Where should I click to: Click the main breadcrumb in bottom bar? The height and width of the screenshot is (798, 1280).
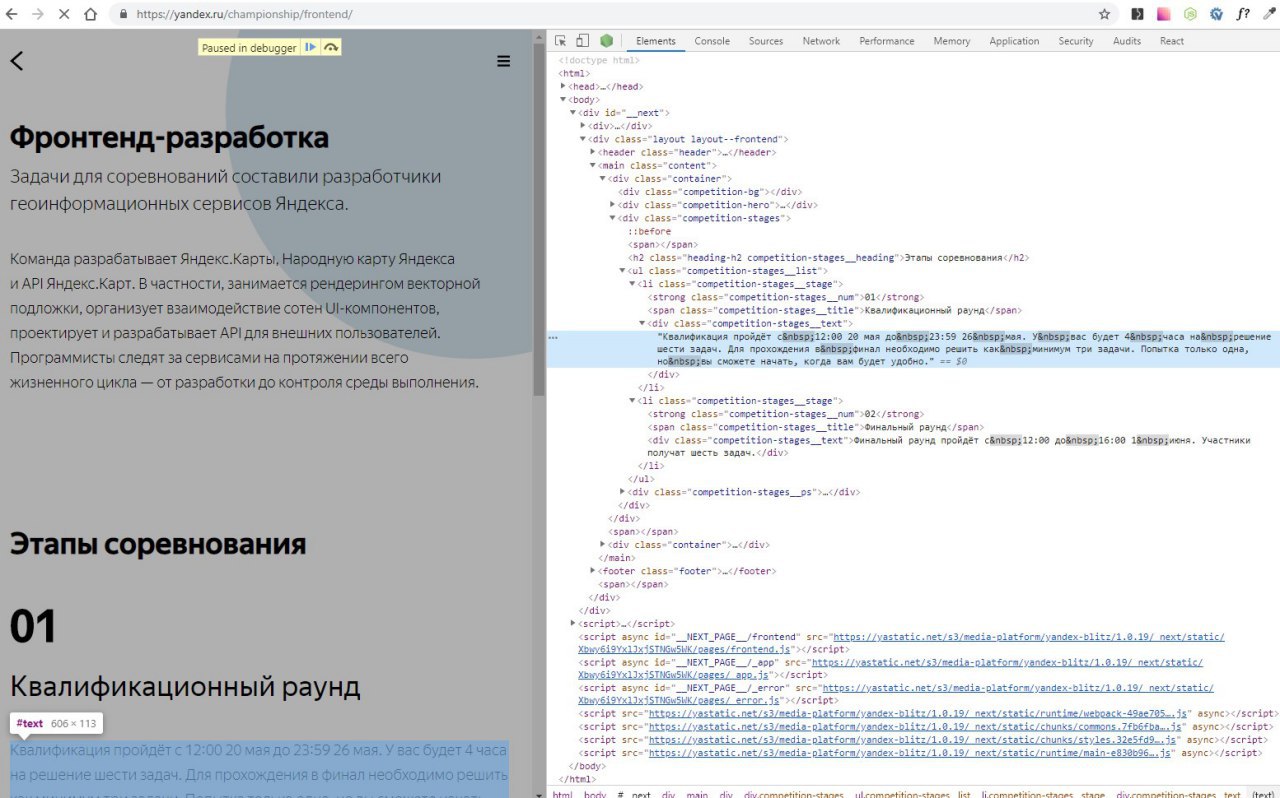(x=696, y=794)
